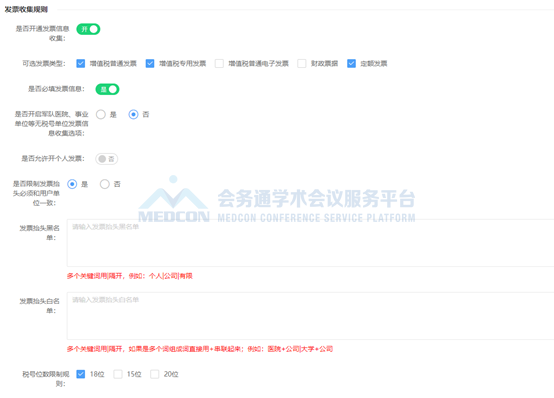Click the 发票抬头白名单 text area
The width and height of the screenshot is (554, 398).
point(310,316)
